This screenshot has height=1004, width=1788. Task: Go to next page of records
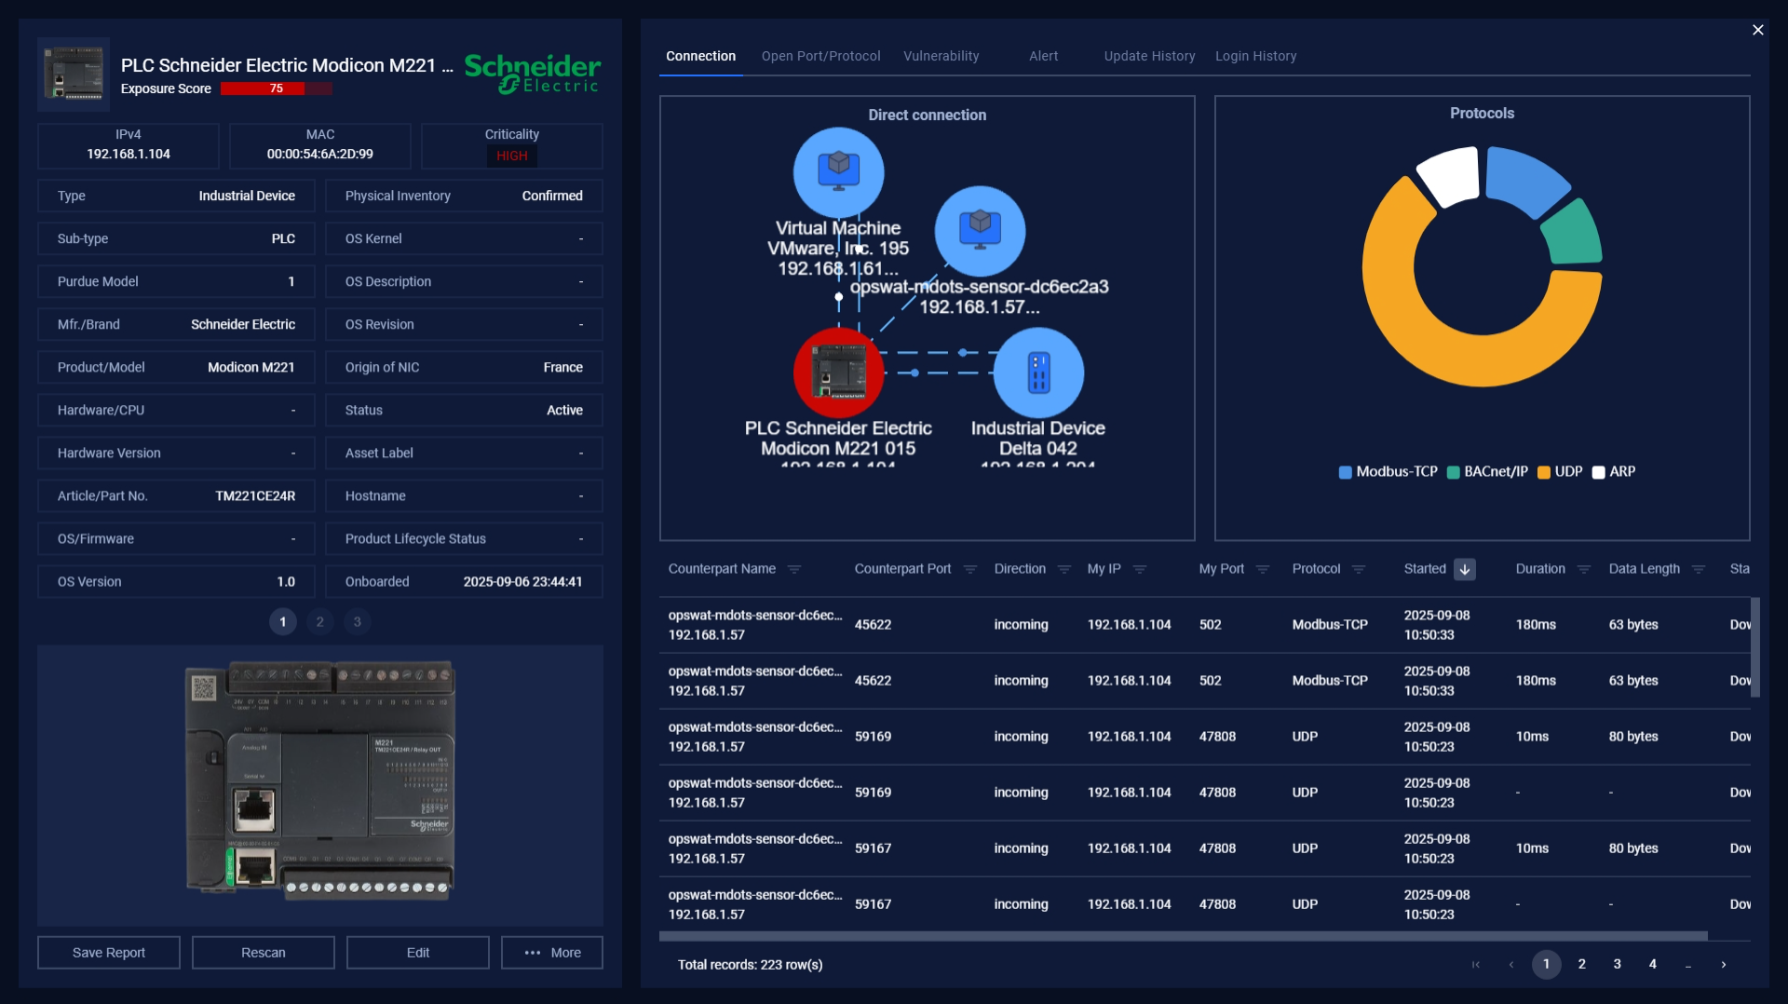click(1723, 964)
